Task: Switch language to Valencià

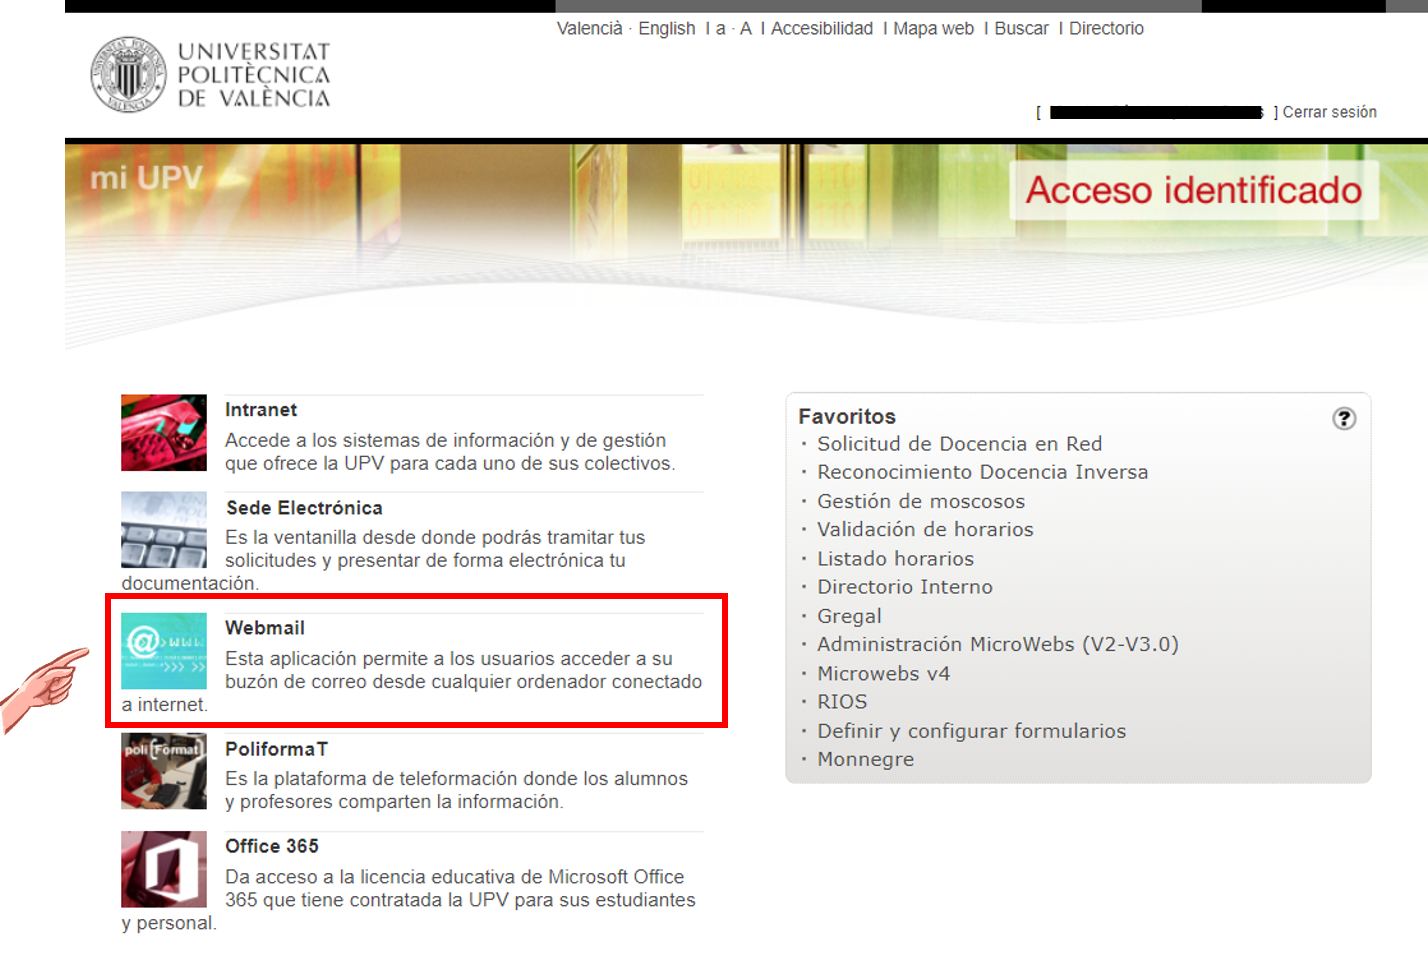Action: (589, 29)
